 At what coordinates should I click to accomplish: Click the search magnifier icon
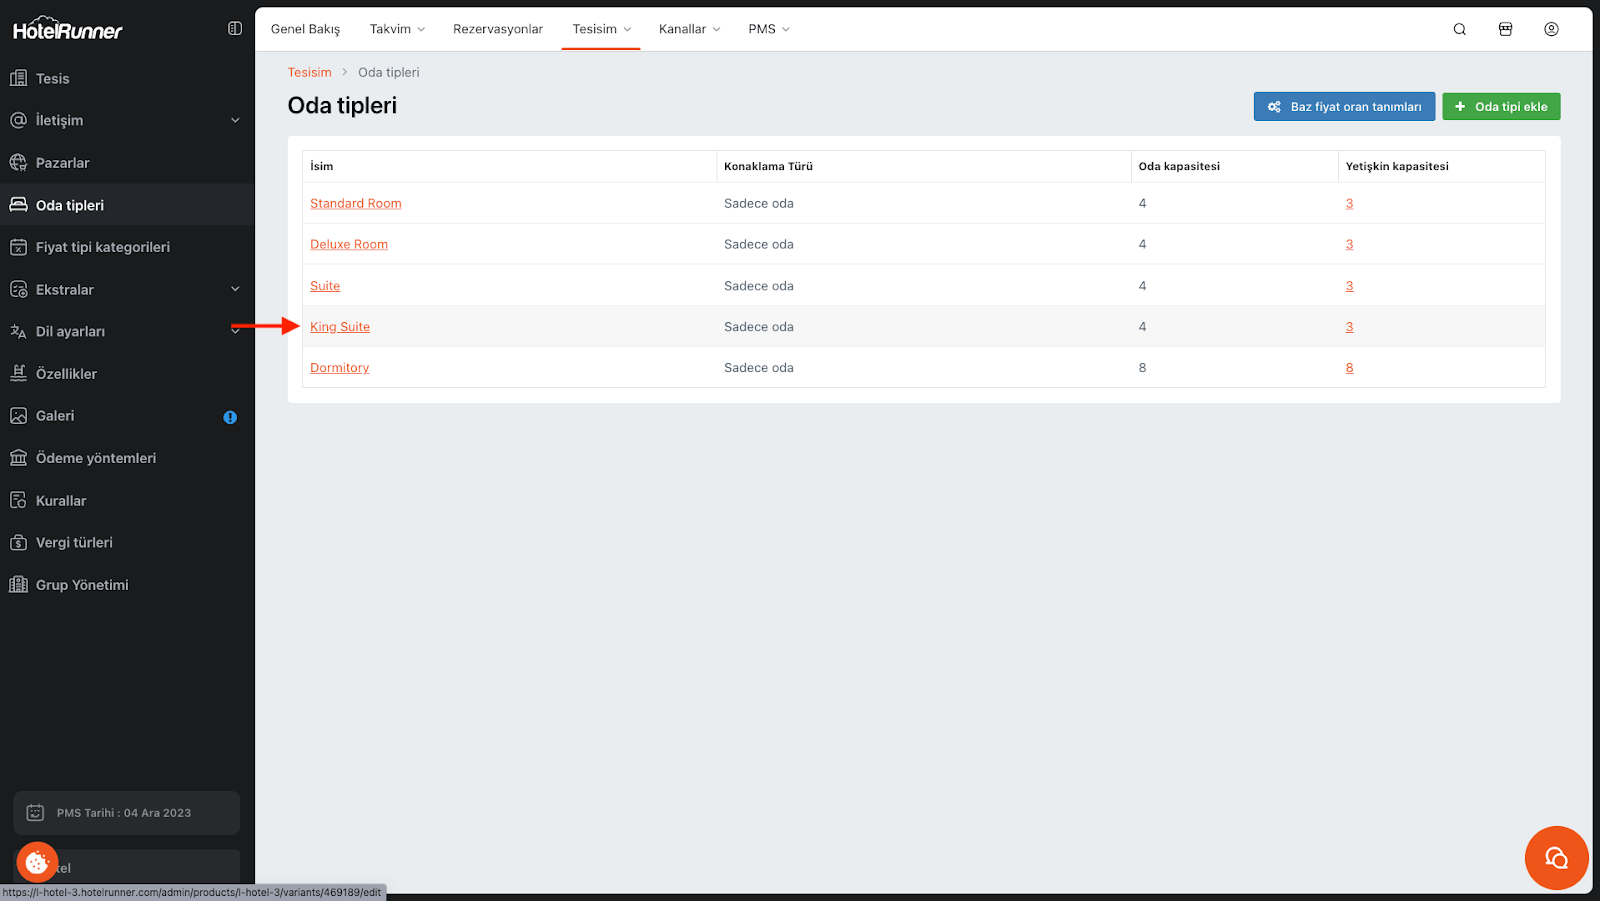(x=1459, y=29)
